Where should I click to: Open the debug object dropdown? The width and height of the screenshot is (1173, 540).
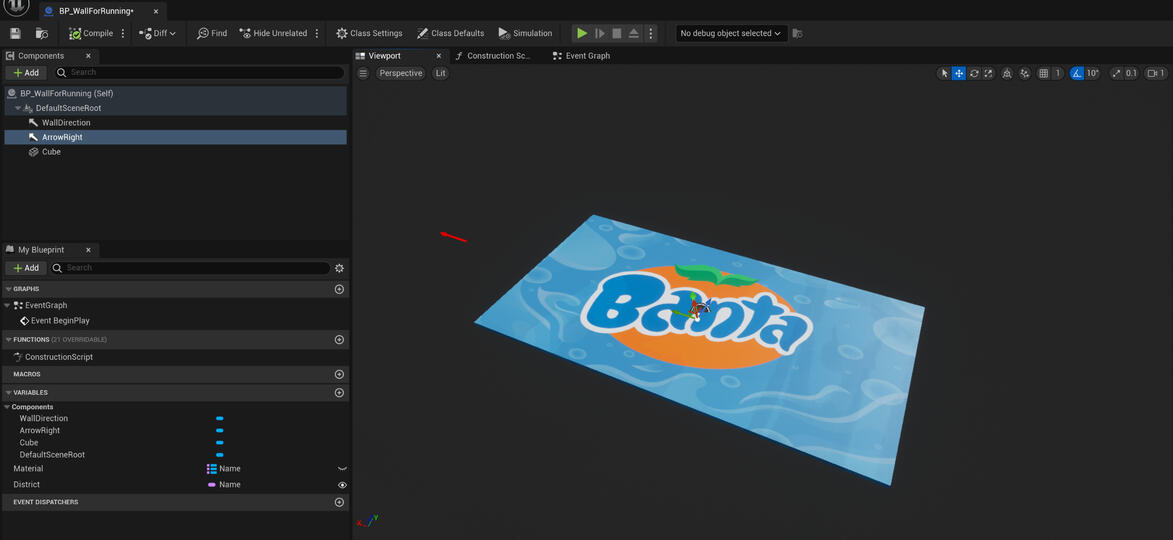pos(731,33)
